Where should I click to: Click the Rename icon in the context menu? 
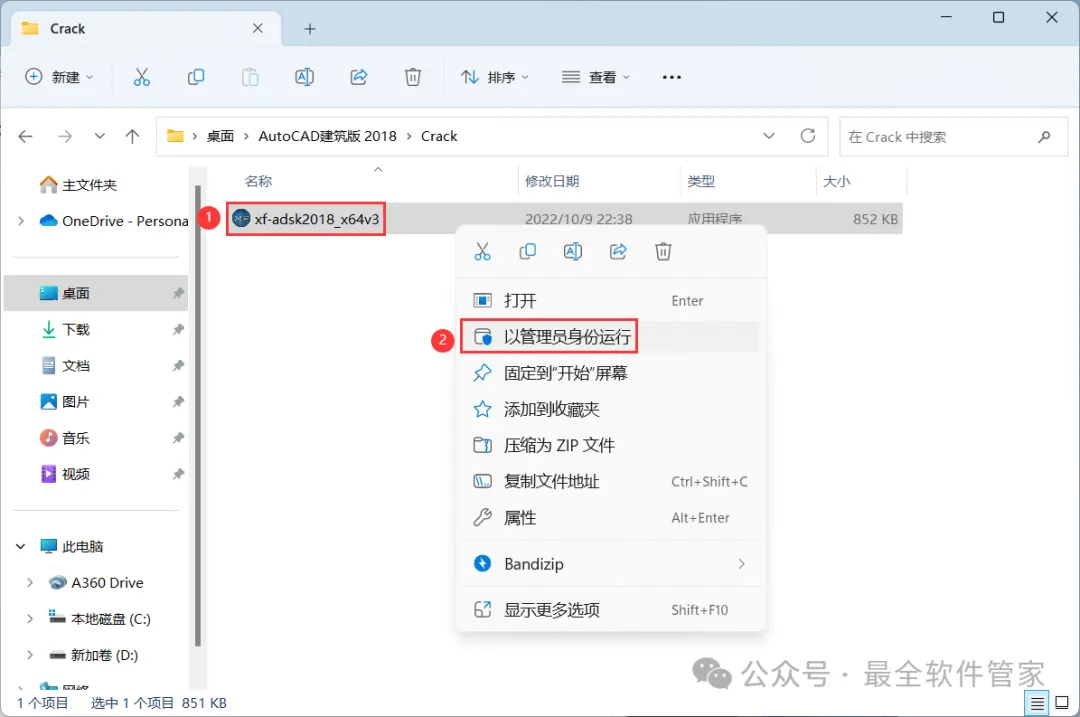tap(572, 251)
